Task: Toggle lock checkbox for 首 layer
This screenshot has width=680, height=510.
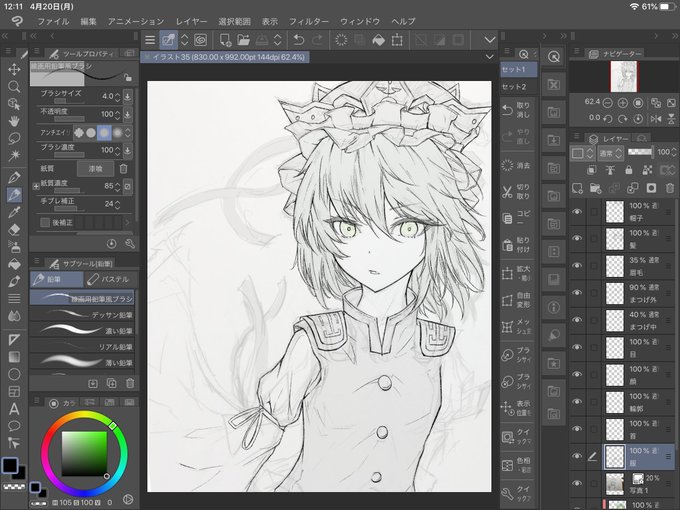Action: tap(593, 429)
